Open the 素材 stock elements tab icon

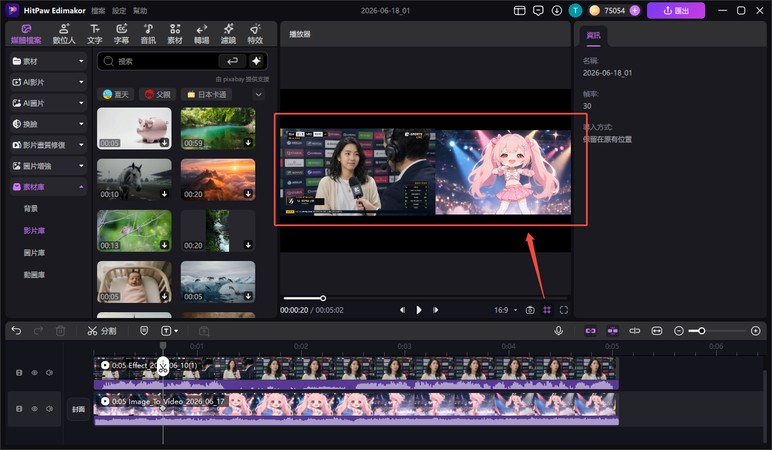pyautogui.click(x=175, y=34)
